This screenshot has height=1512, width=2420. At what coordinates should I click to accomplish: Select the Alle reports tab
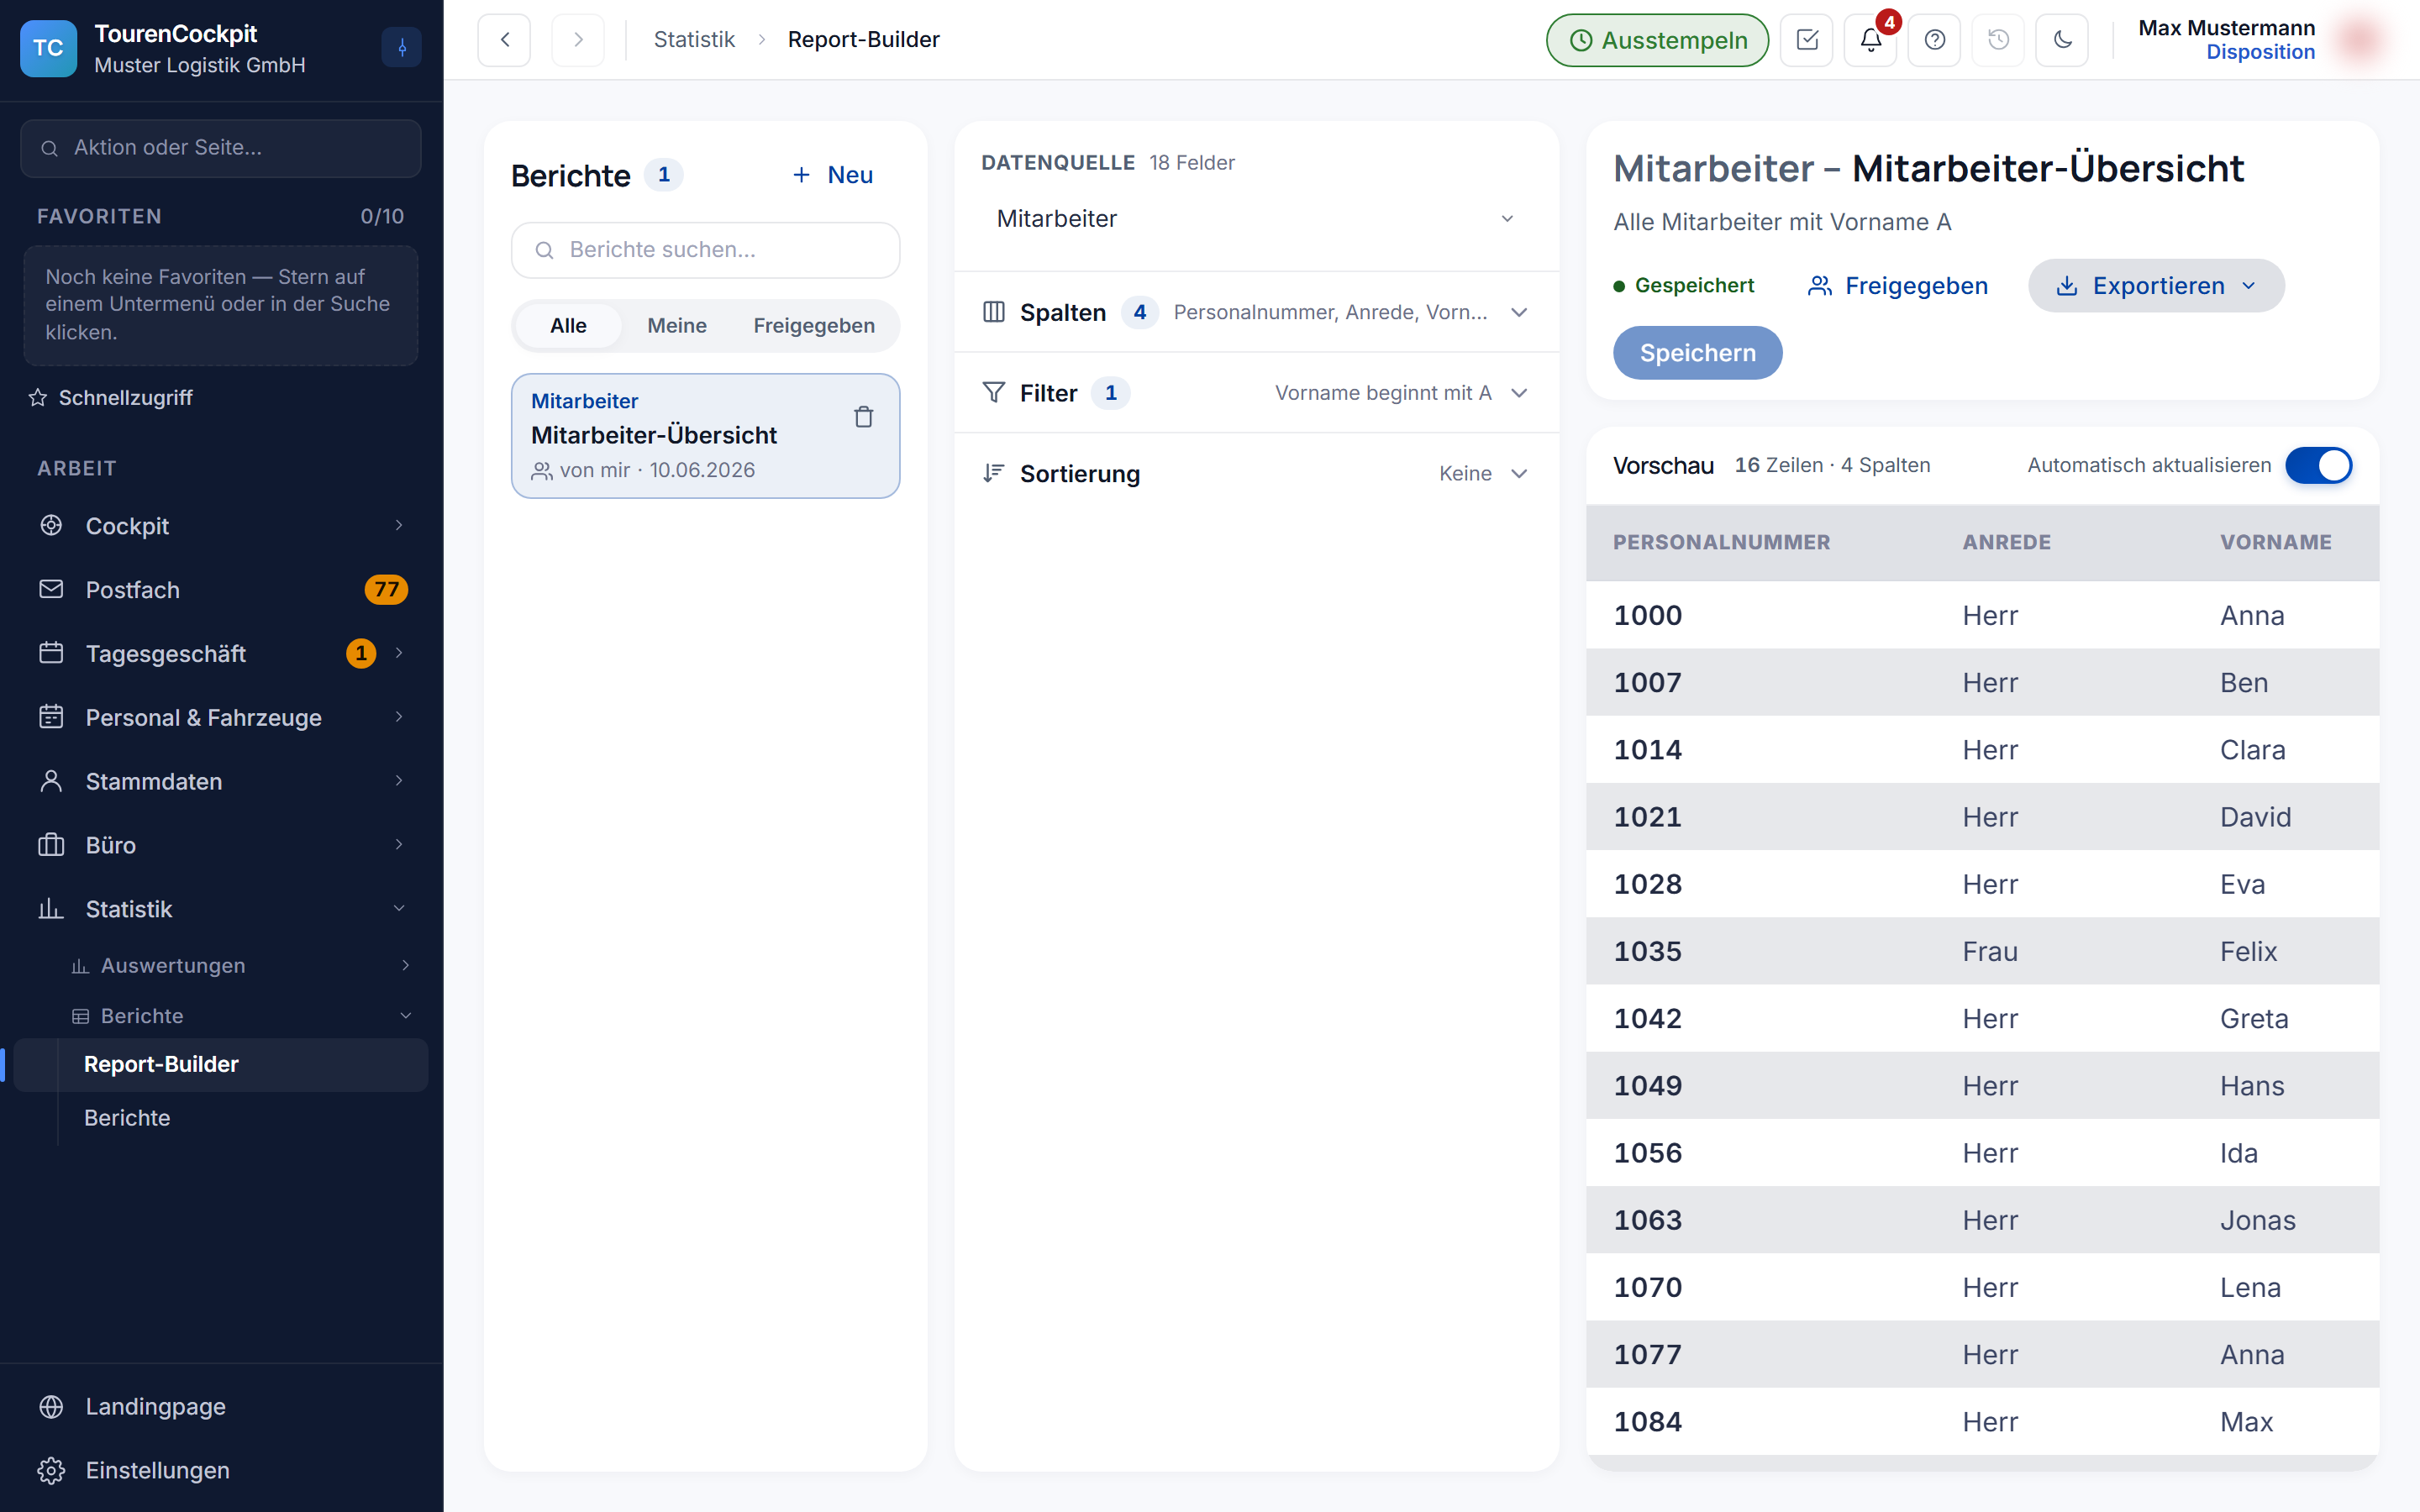coord(568,326)
